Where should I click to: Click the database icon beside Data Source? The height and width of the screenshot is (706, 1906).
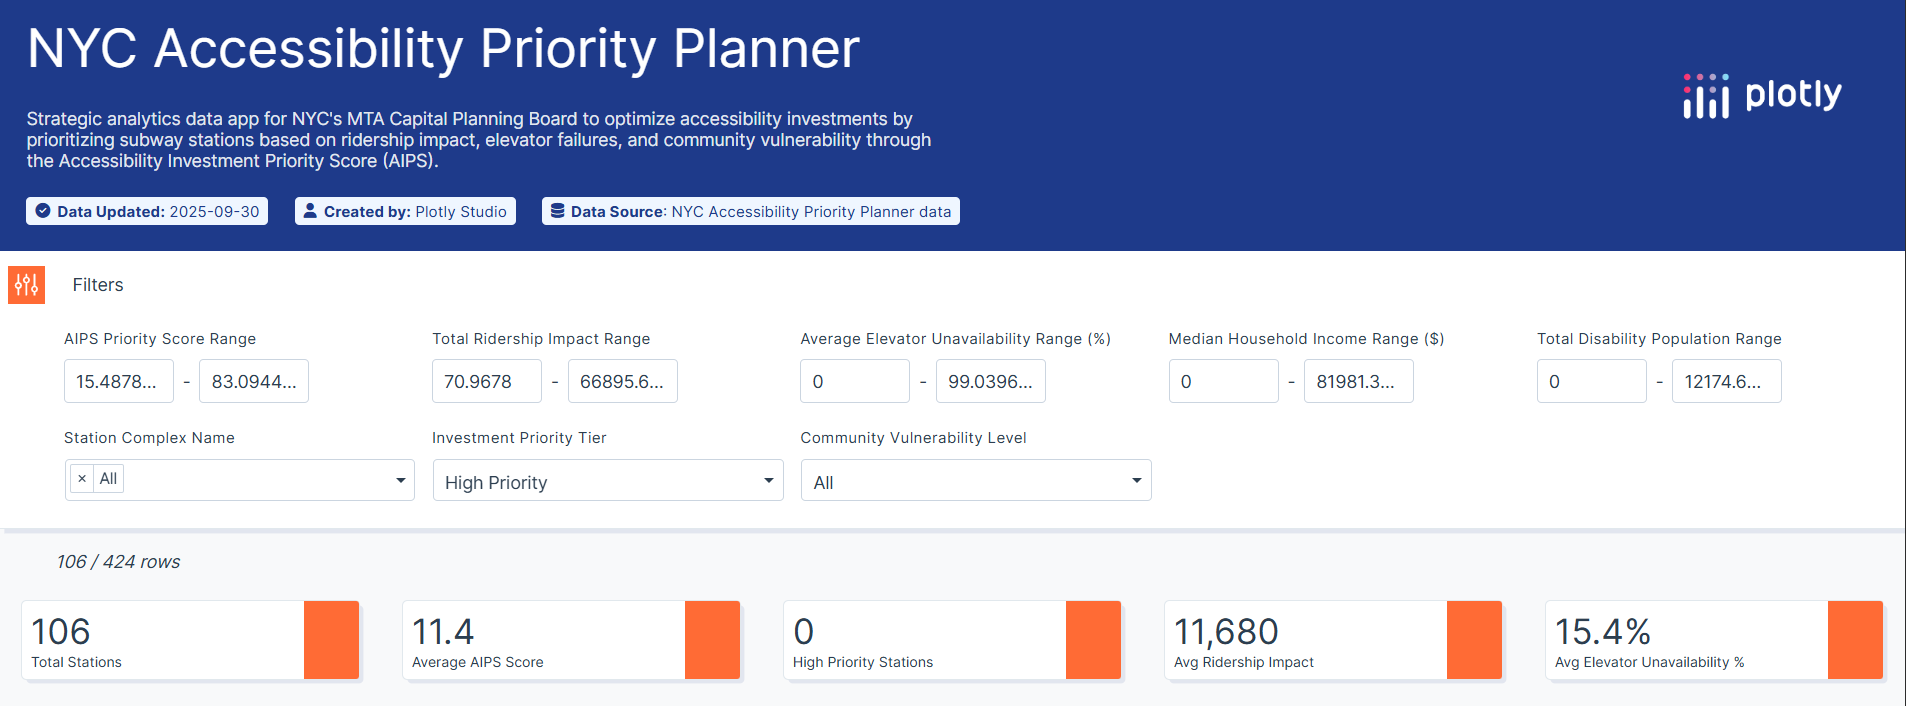(558, 211)
